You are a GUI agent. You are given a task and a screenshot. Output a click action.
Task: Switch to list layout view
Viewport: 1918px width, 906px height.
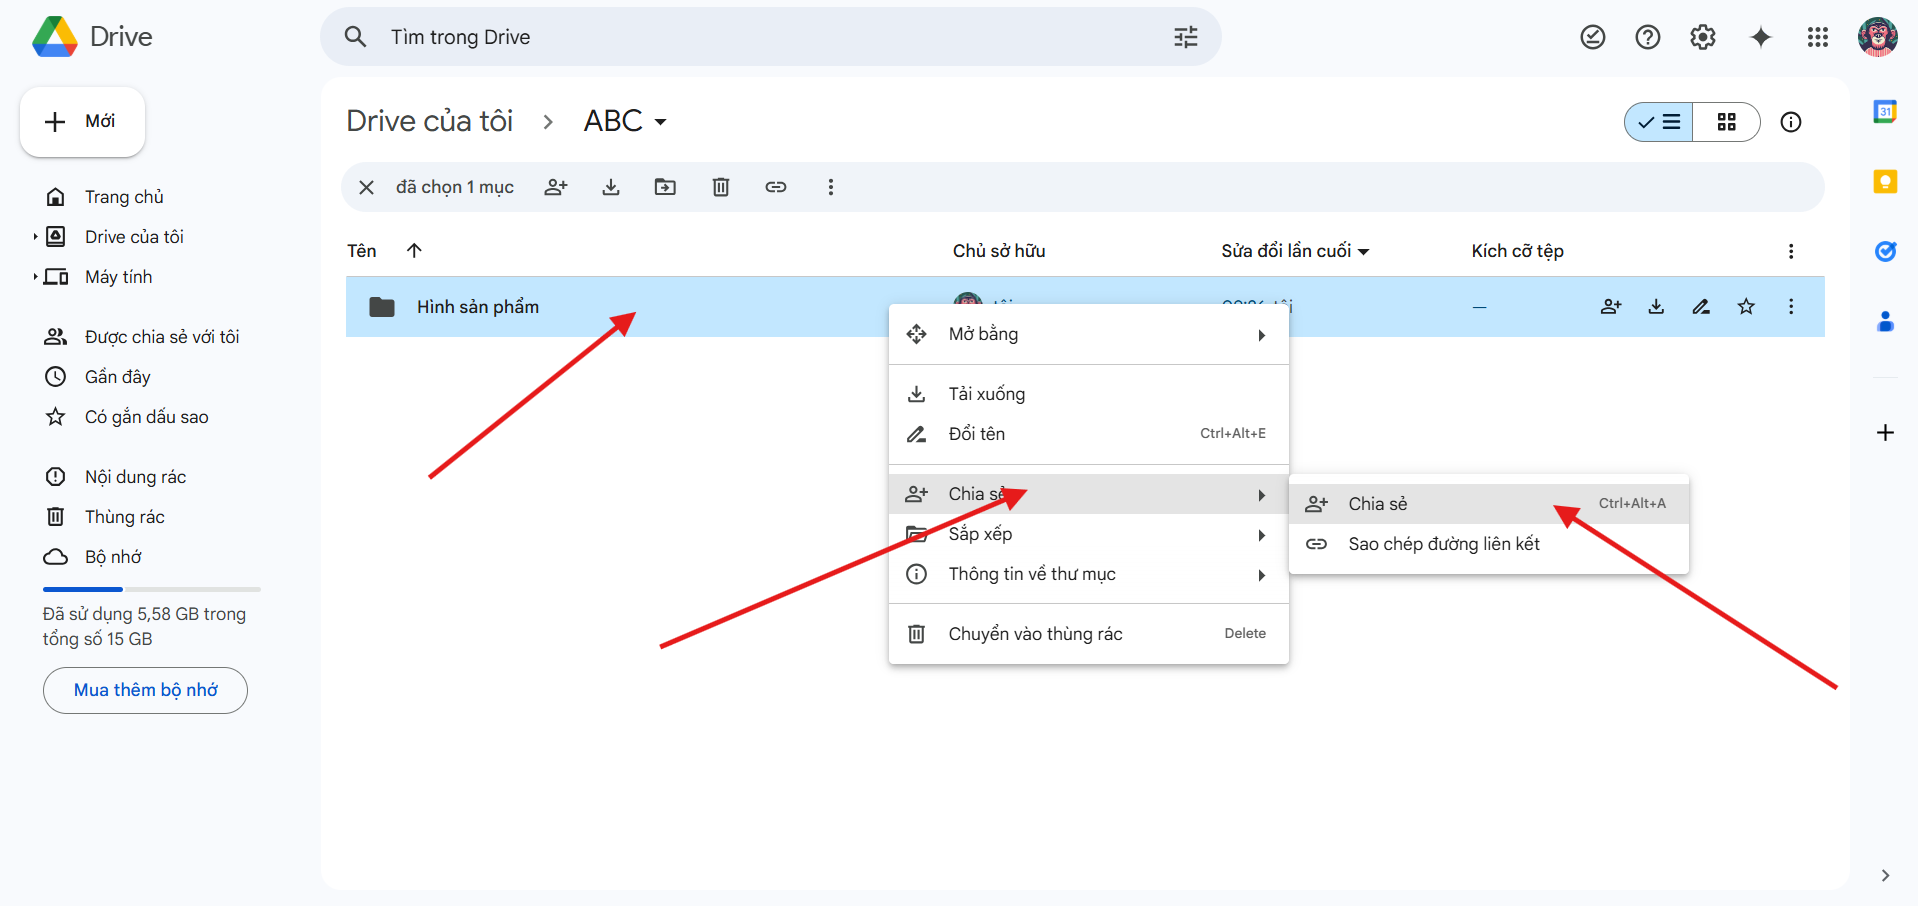coord(1659,122)
